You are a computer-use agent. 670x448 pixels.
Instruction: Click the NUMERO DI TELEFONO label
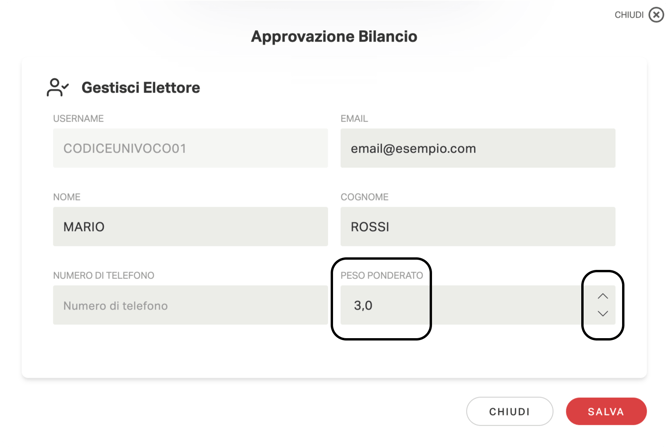click(x=104, y=275)
